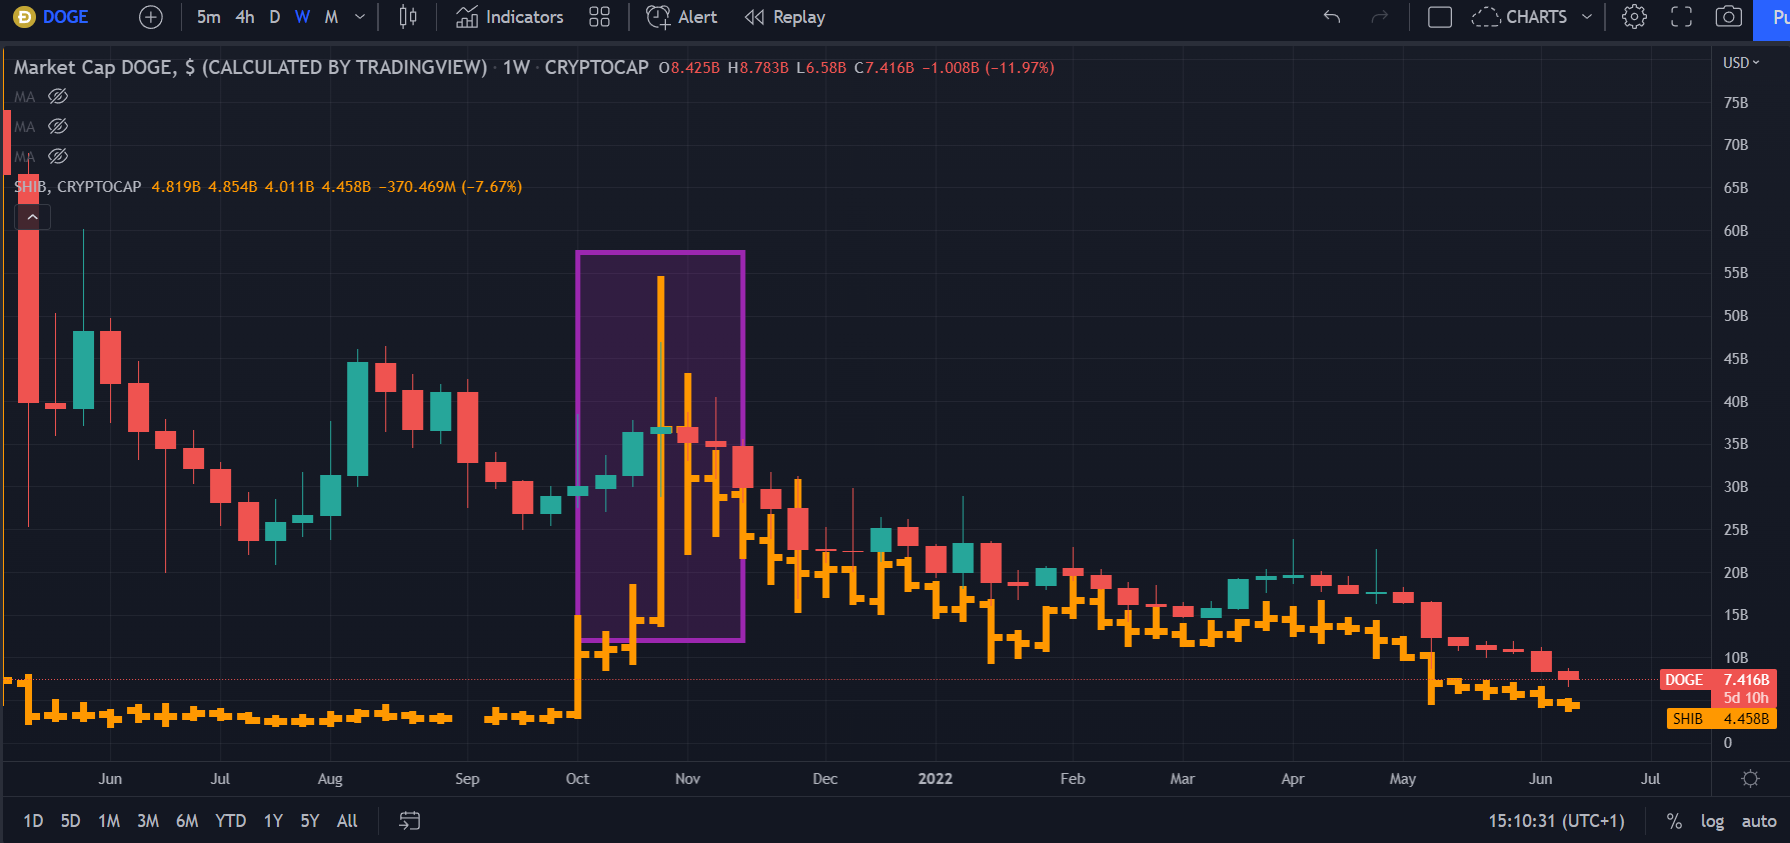Undo the last action arrow

click(x=1331, y=17)
